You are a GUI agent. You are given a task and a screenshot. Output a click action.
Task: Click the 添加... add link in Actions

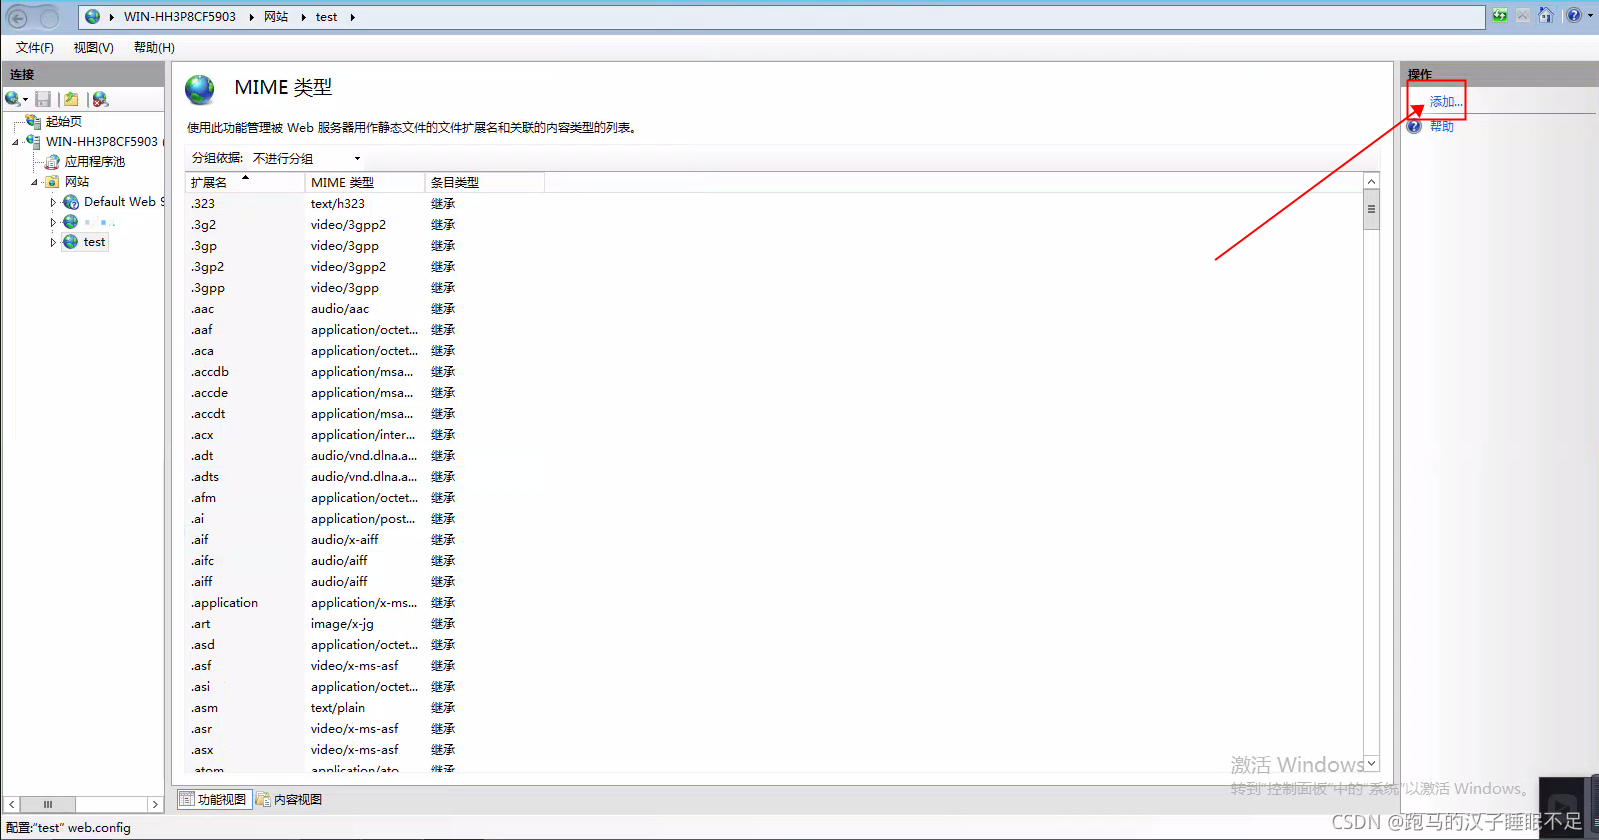coord(1445,101)
